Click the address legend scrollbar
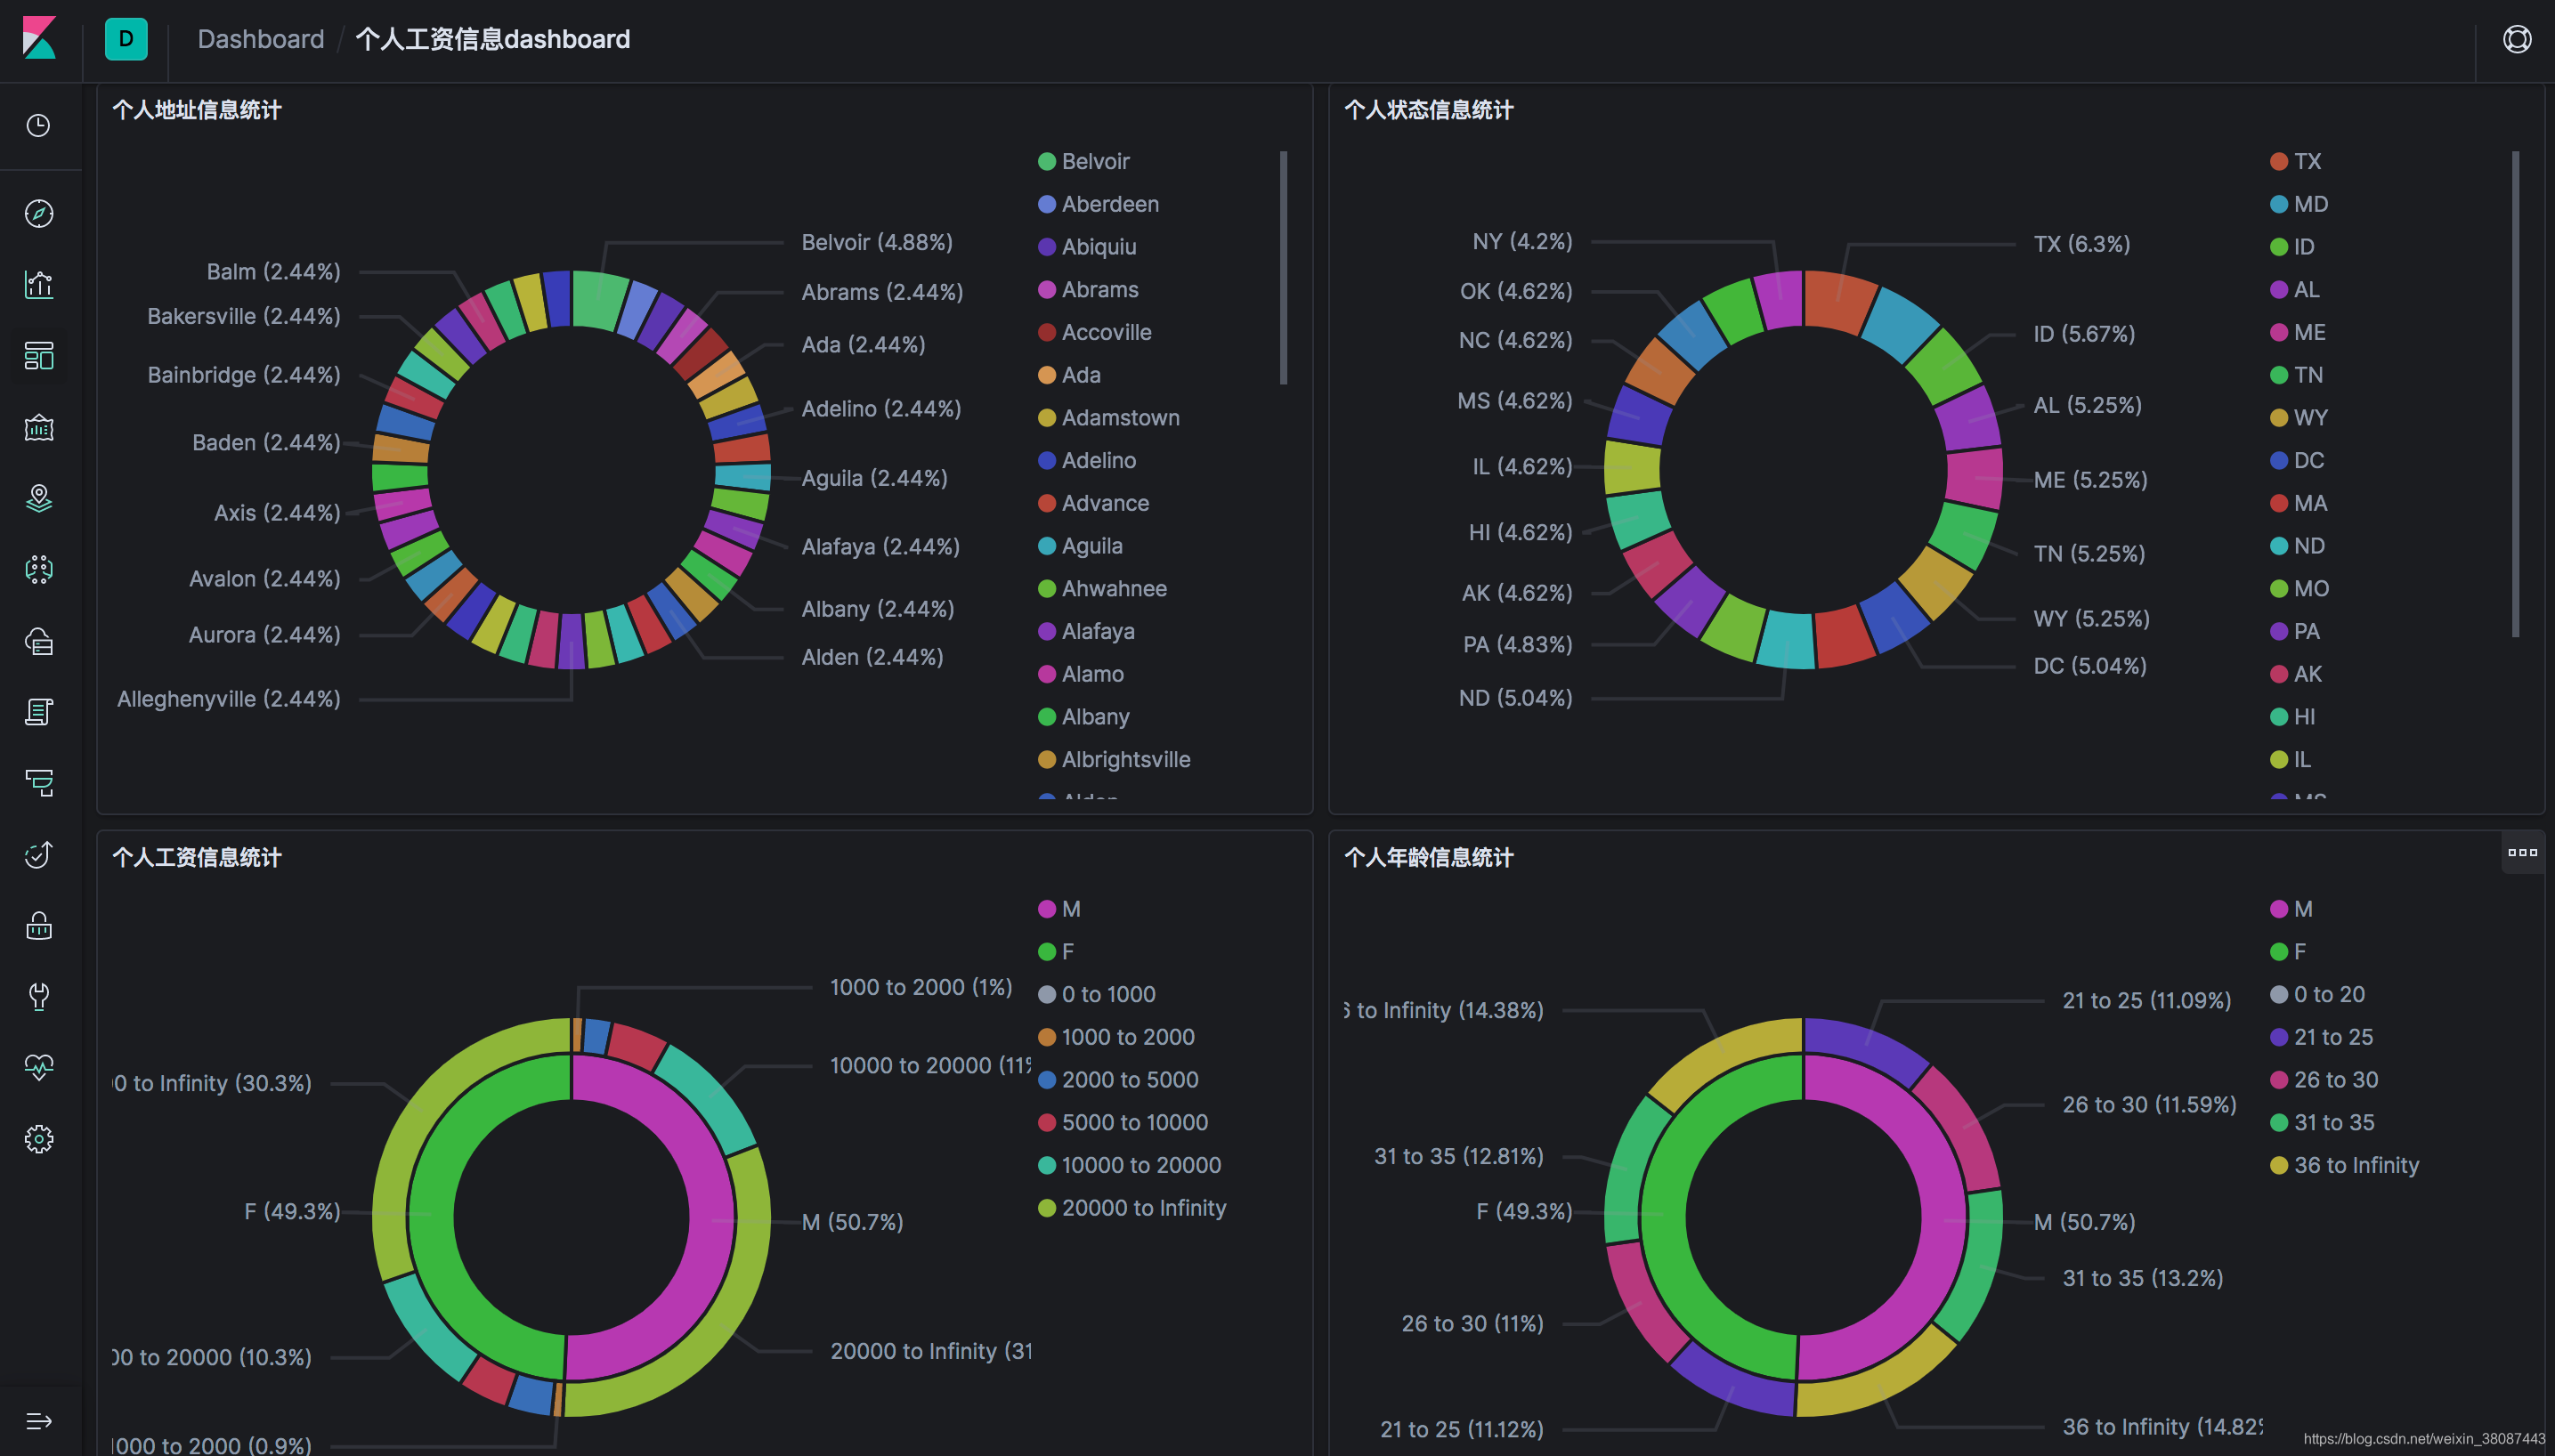 (x=1283, y=268)
